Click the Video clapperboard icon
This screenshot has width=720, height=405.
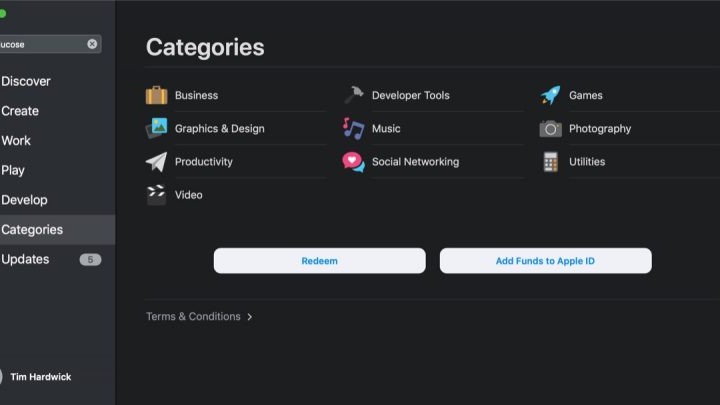156,195
